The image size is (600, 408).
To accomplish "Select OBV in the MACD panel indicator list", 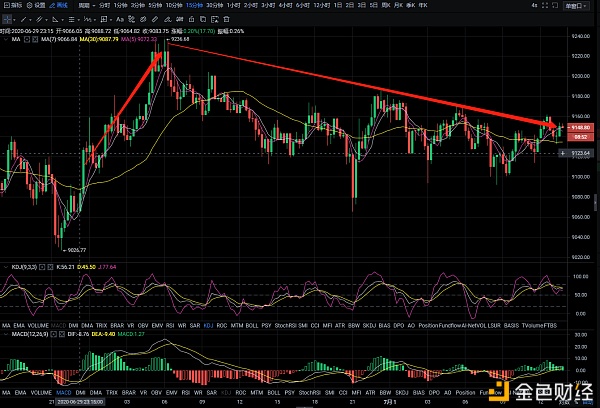I will click(157, 393).
